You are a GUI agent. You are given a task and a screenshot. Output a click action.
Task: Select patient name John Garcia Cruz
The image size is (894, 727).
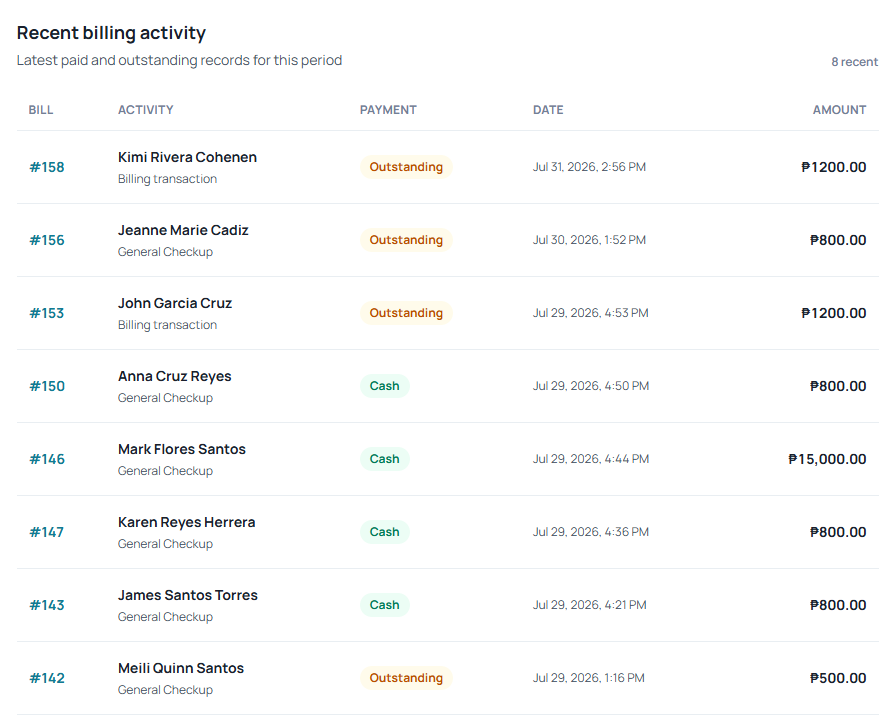click(x=175, y=303)
